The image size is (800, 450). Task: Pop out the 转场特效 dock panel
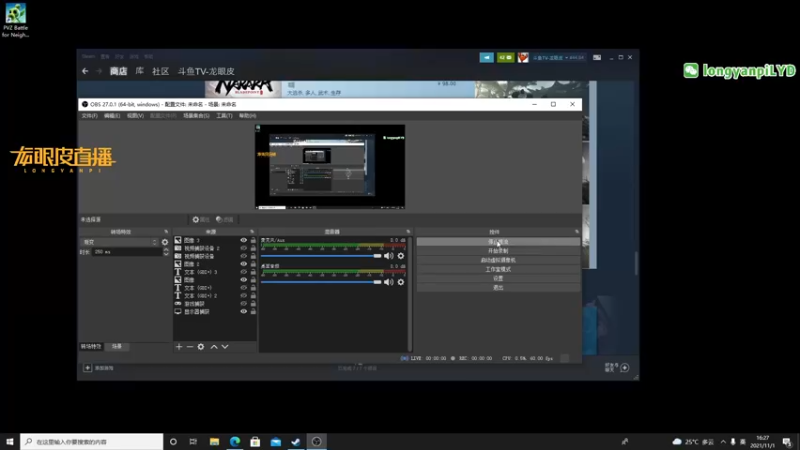[x=166, y=232]
